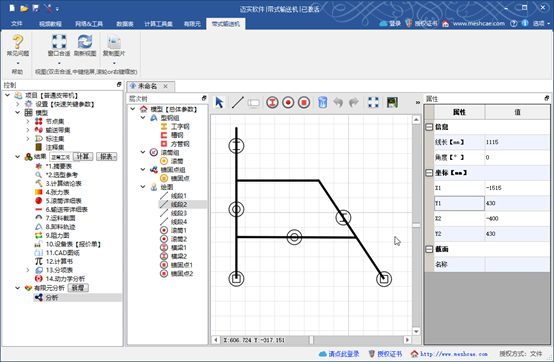Viewport: 554px width, 362px height.
Task: Float the 属性 panel via its header icon
Action: pyautogui.click(x=547, y=98)
